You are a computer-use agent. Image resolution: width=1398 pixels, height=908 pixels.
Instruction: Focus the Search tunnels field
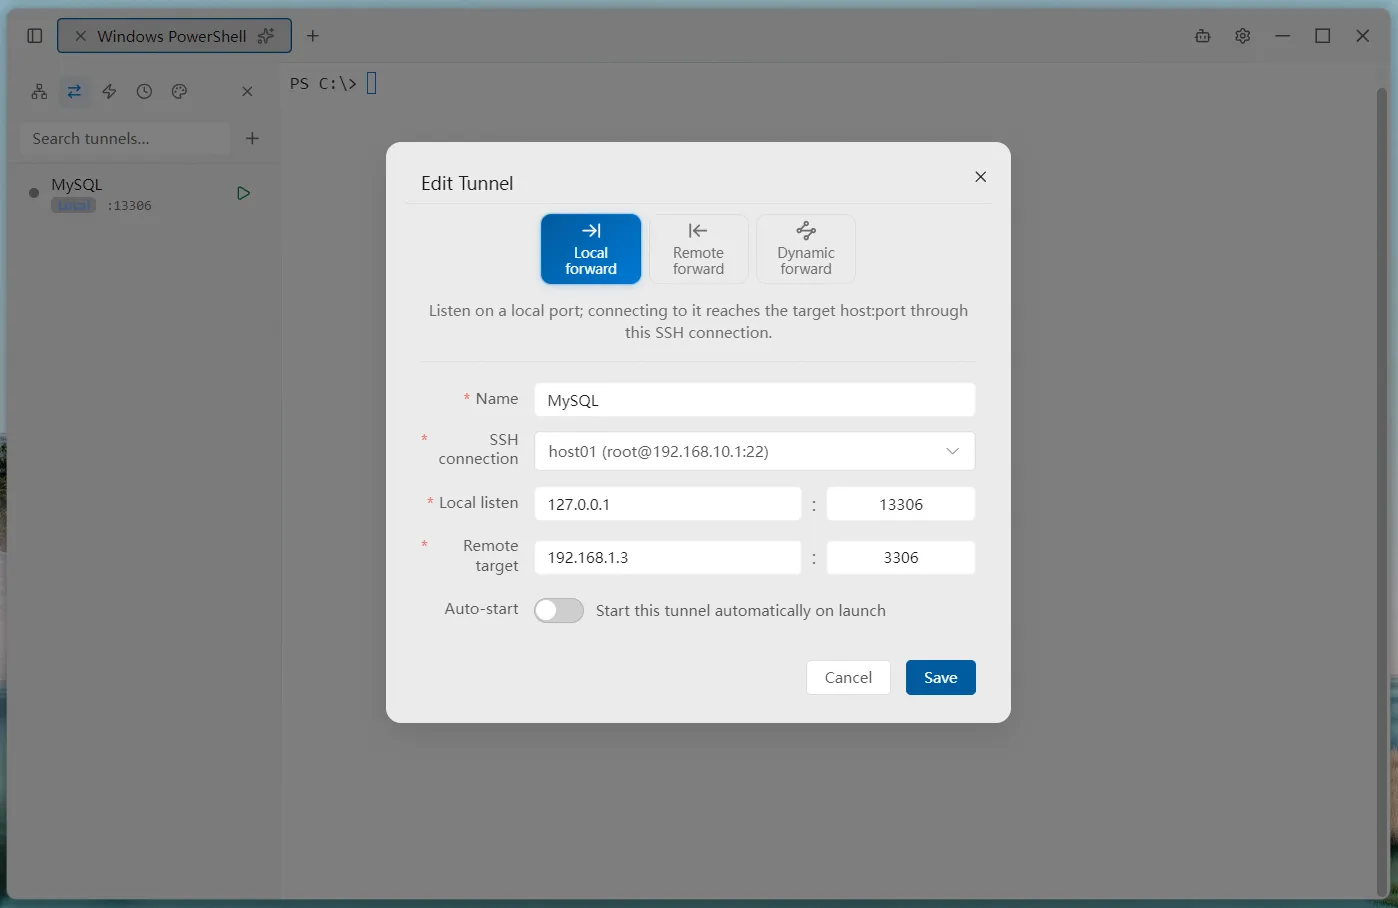click(125, 138)
